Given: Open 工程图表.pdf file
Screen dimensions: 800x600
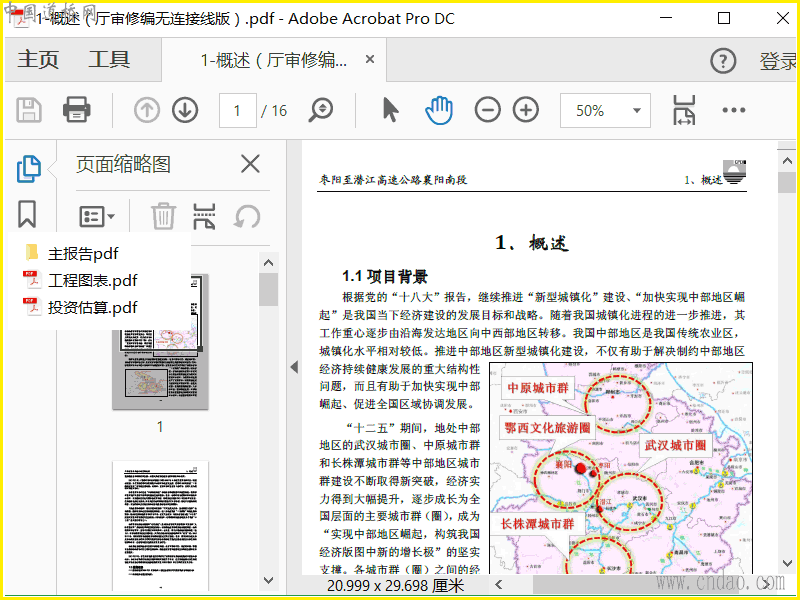Looking at the screenshot, I should coord(92,280).
